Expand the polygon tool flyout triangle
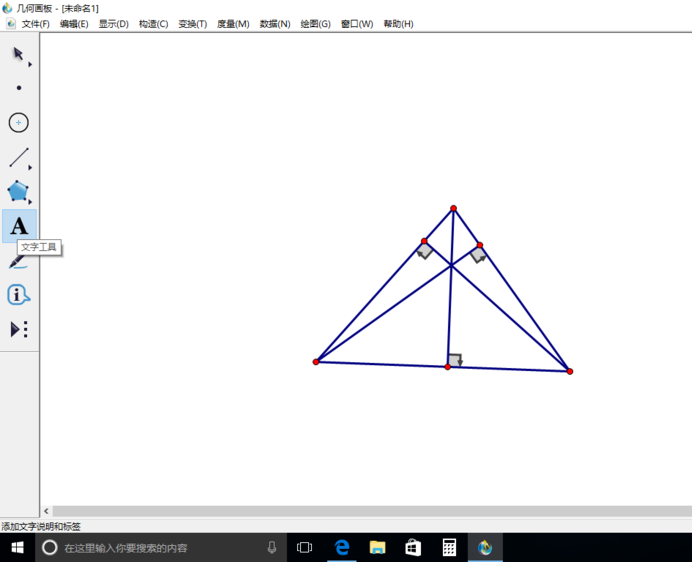Viewport: 692px width, 562px height. pyautogui.click(x=30, y=202)
